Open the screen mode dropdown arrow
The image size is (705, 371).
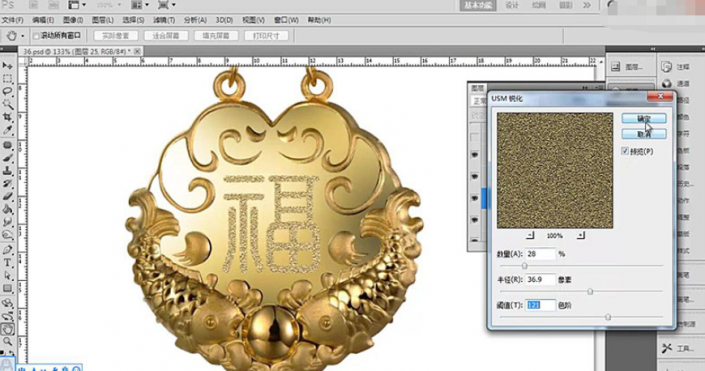coord(174,5)
